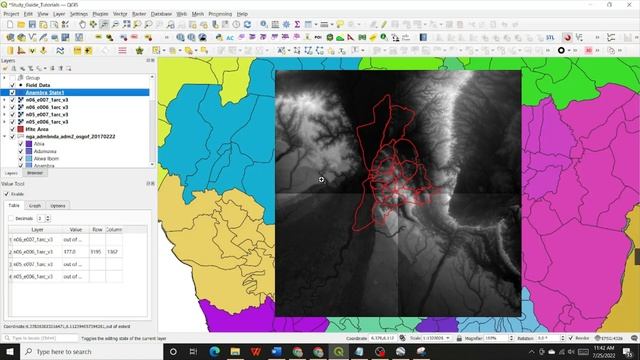This screenshot has width=640, height=360.
Task: Open the Data Source Manager icon
Action: point(10,38)
